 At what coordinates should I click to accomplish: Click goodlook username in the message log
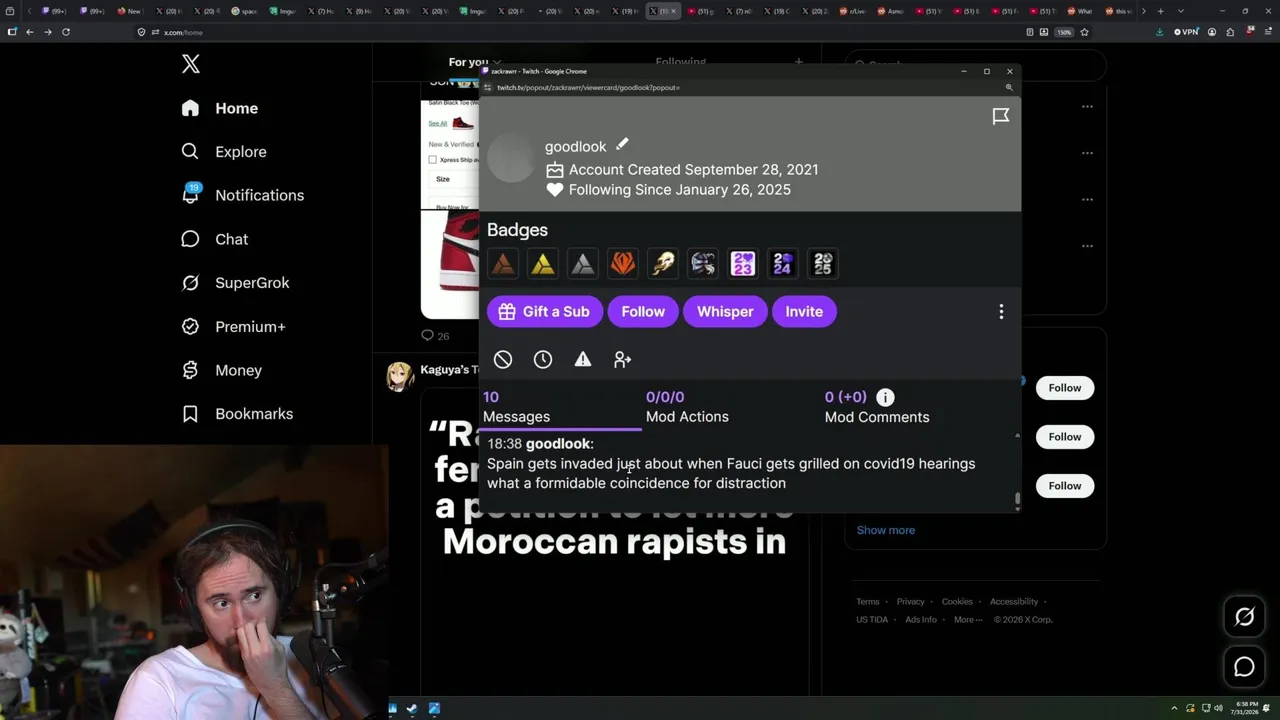click(559, 443)
